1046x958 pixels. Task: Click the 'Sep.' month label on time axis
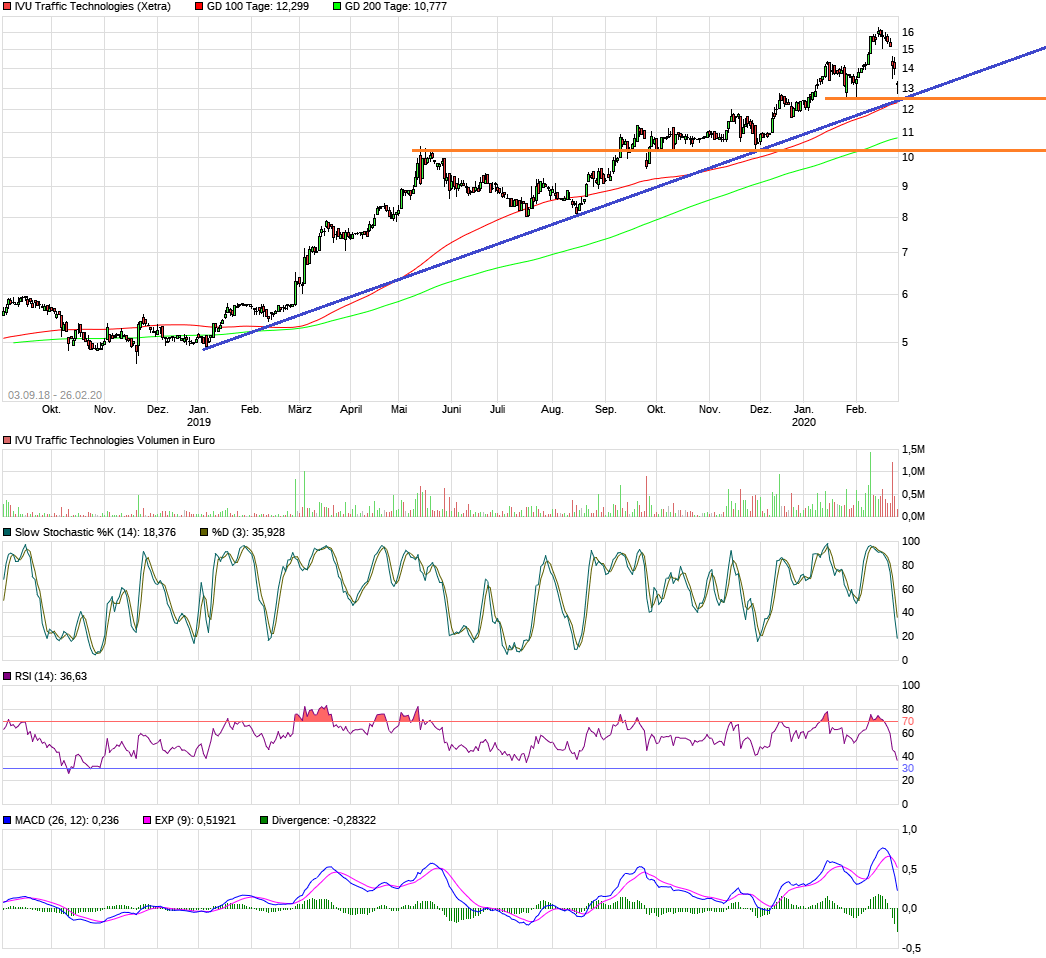(605, 409)
